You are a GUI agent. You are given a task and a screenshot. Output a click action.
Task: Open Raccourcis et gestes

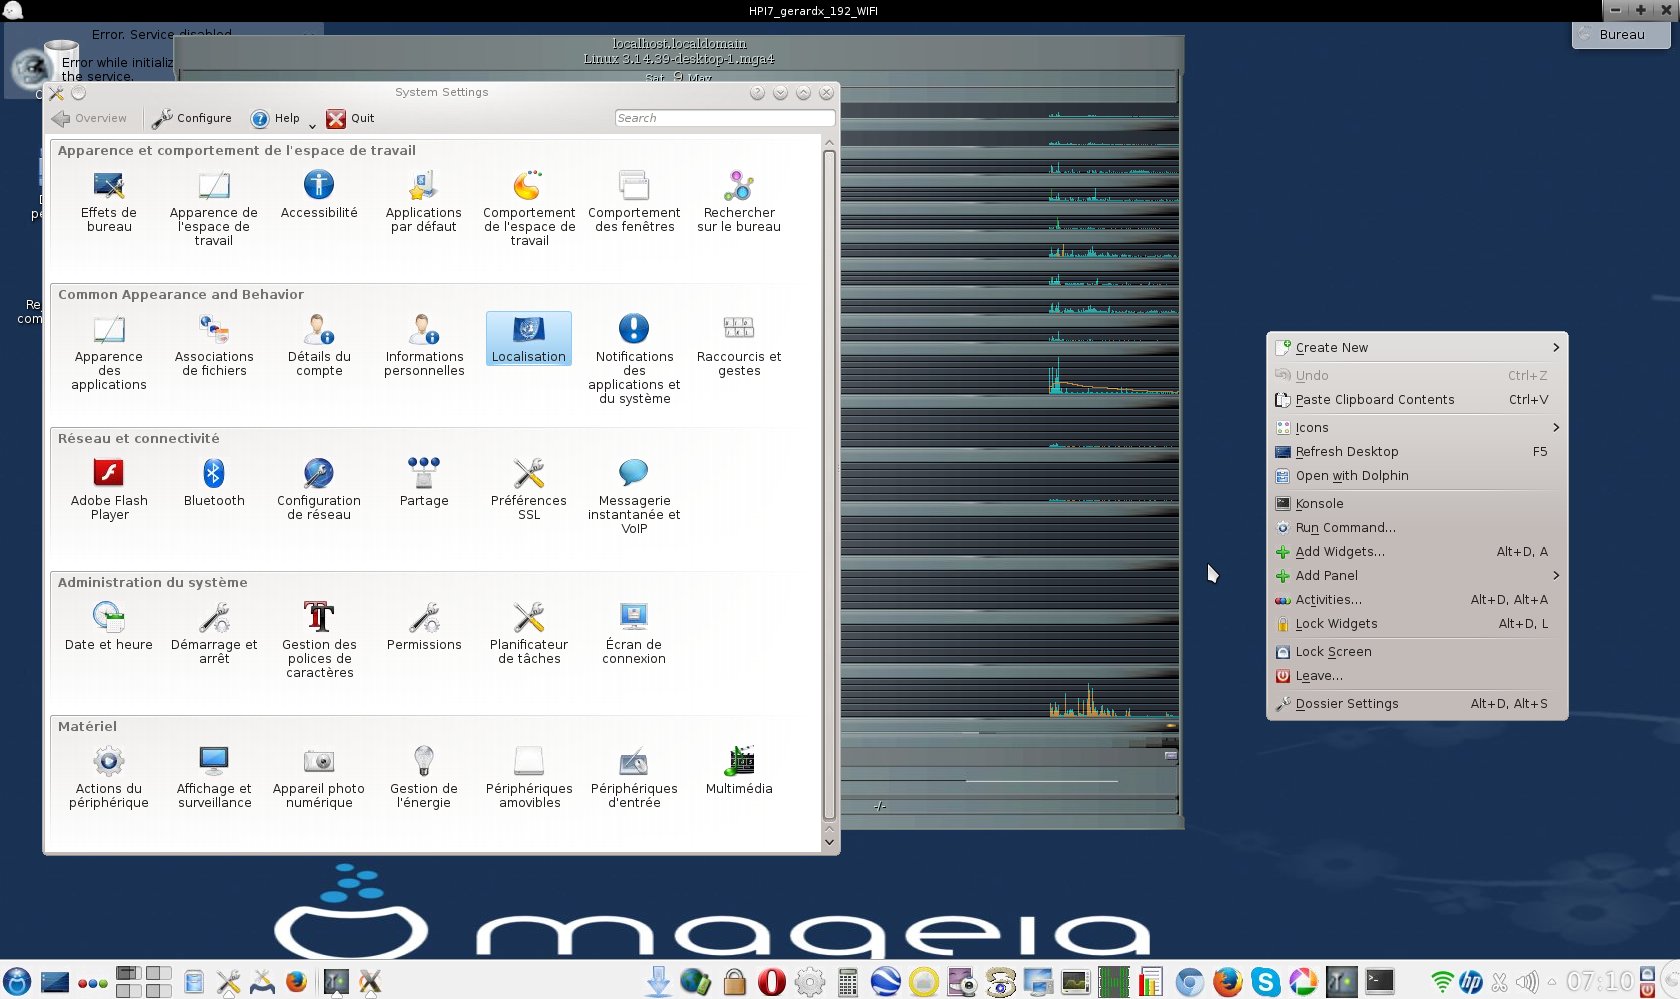point(739,346)
